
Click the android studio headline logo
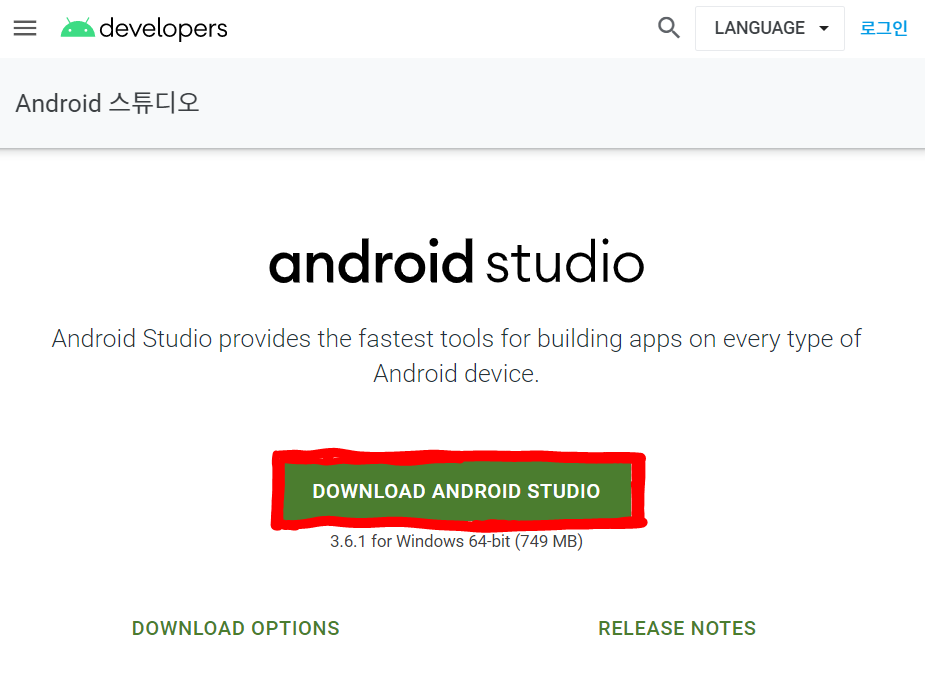(x=457, y=261)
